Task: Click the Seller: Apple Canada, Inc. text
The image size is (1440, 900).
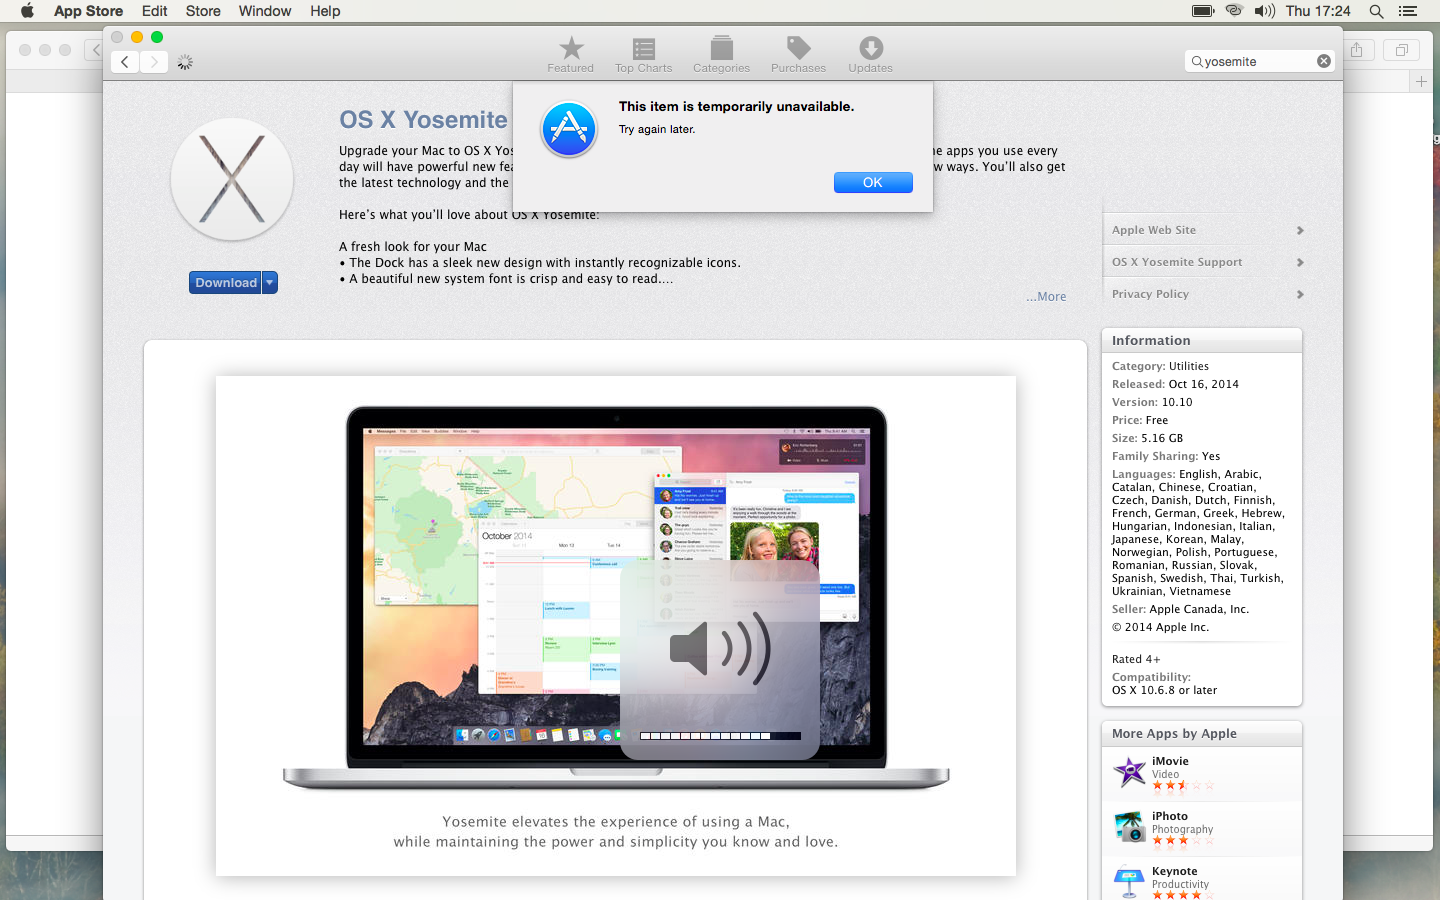Action: (x=1180, y=609)
